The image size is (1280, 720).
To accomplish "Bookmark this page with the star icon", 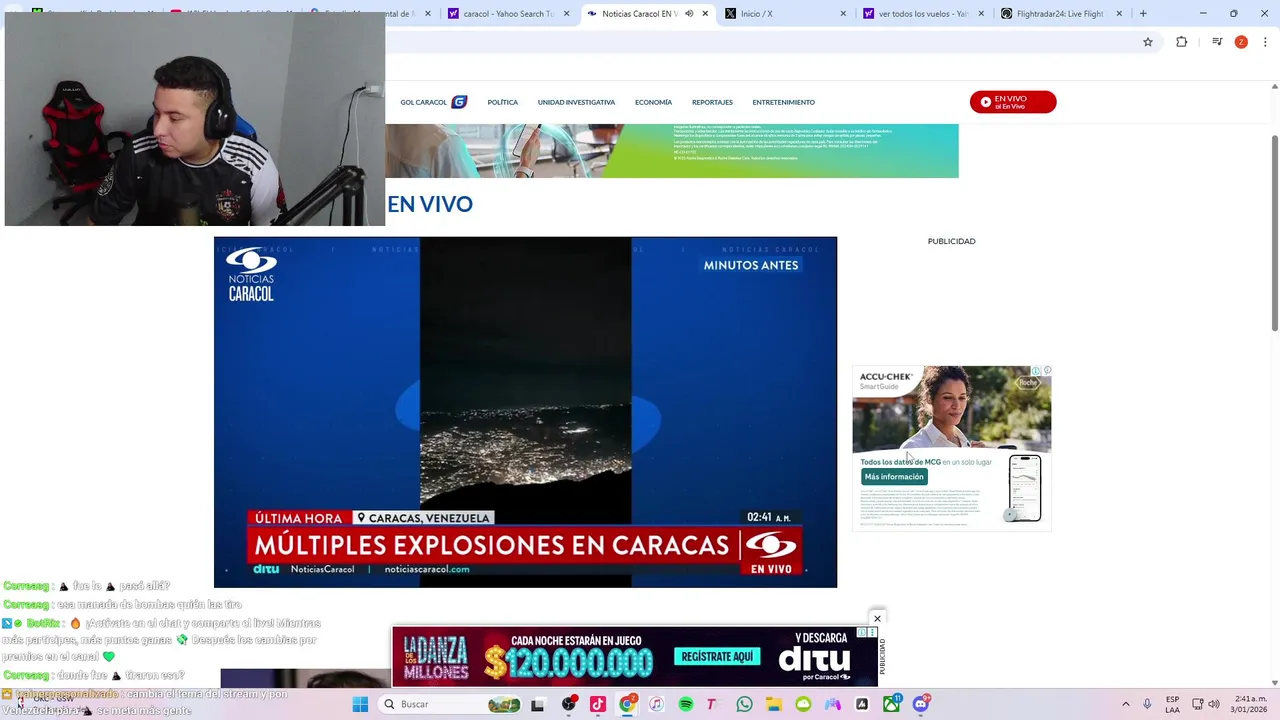I will click(1148, 42).
